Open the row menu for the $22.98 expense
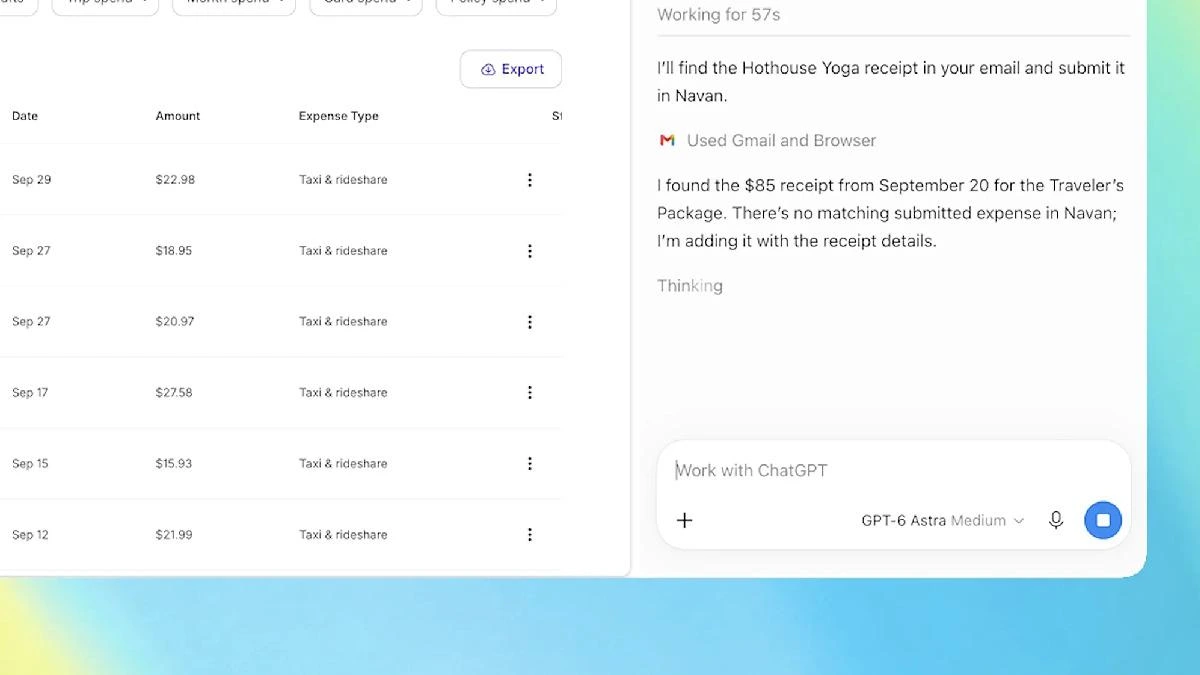 click(x=530, y=180)
